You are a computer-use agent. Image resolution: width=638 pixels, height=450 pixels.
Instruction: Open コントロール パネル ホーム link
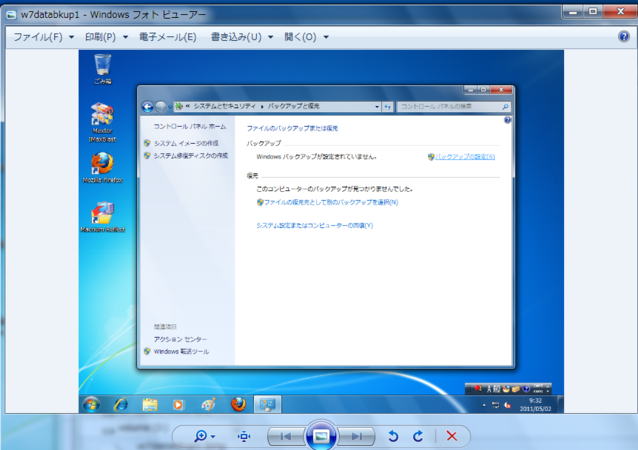coord(190,127)
